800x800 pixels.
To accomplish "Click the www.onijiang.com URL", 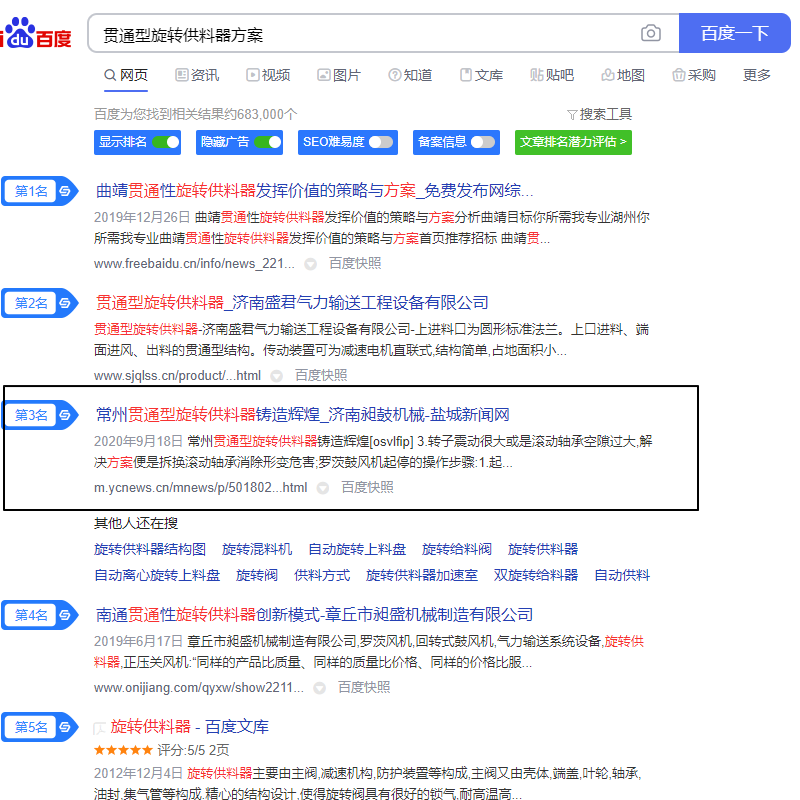I will (x=199, y=688).
